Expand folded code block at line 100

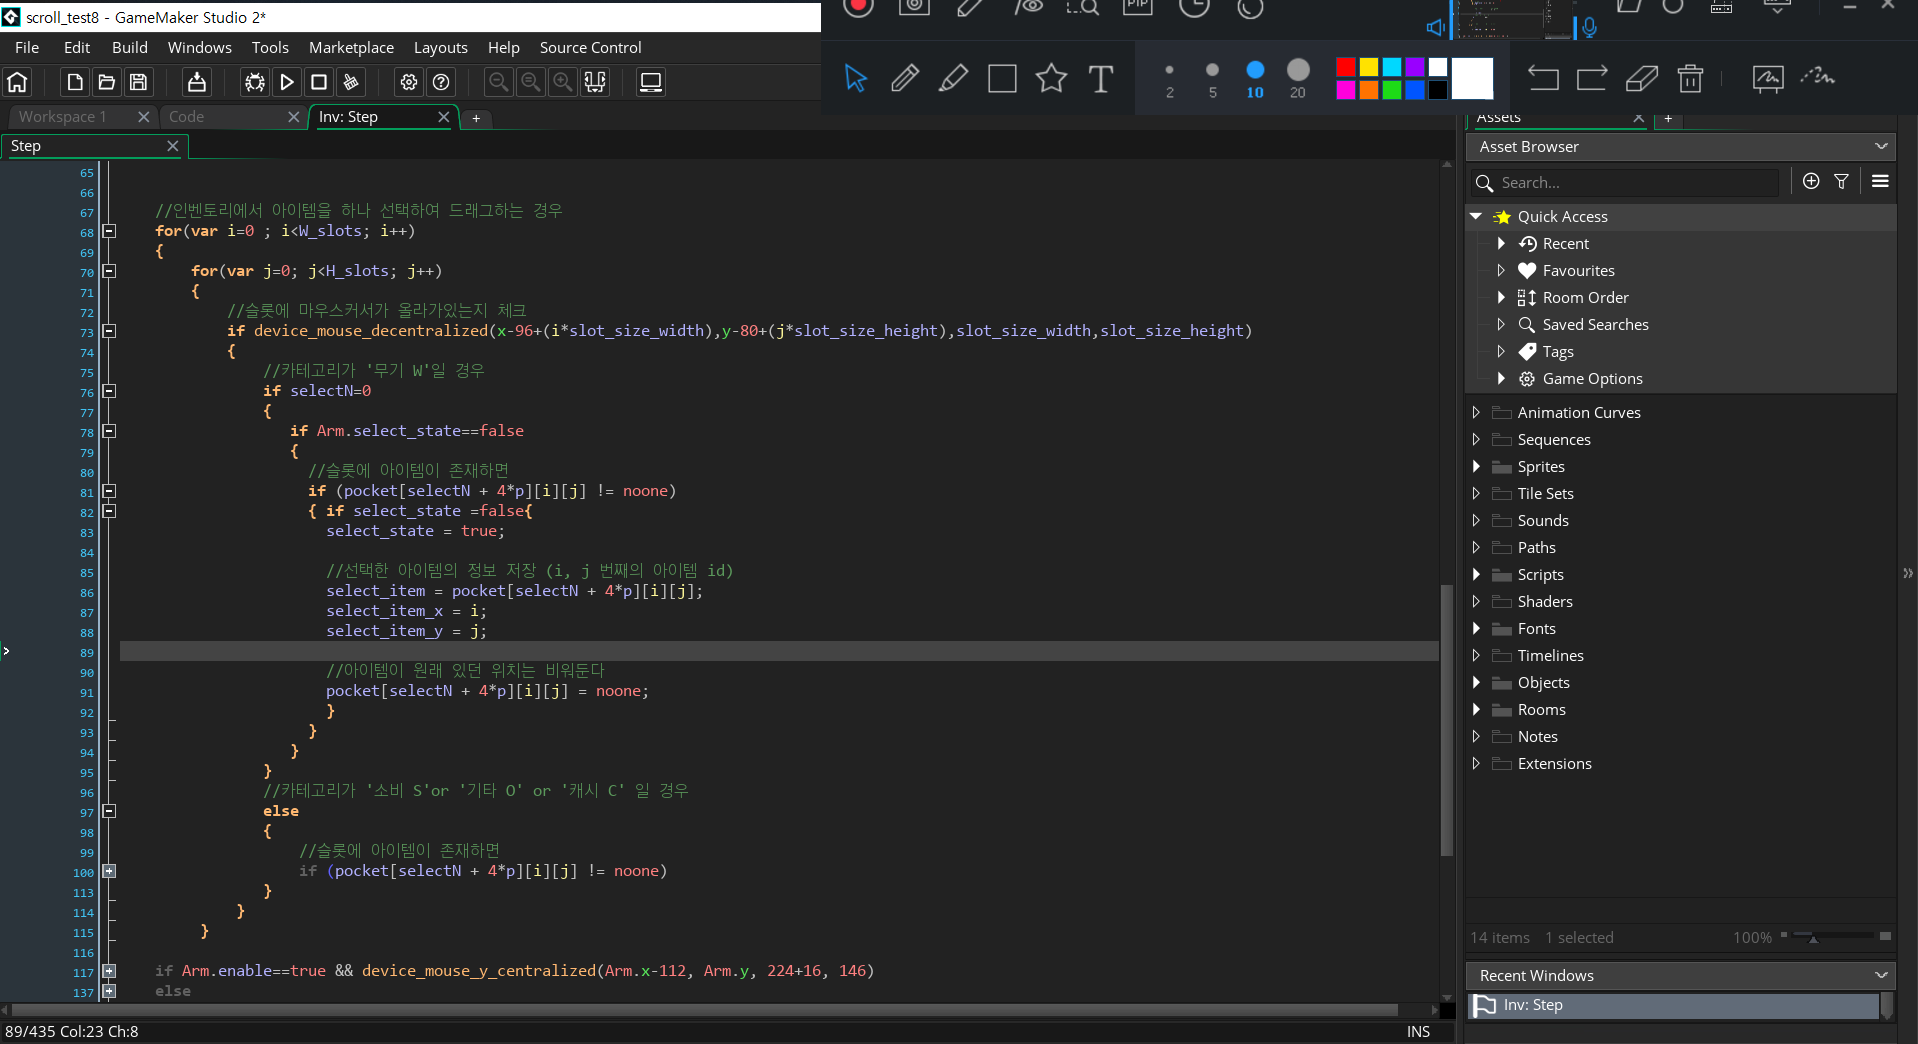(x=110, y=871)
